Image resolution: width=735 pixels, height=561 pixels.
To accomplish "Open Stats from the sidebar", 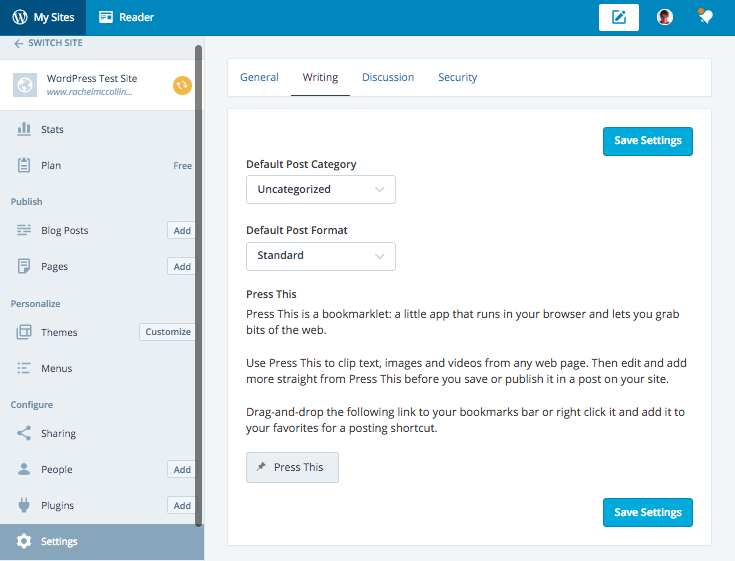I will pyautogui.click(x=52, y=129).
